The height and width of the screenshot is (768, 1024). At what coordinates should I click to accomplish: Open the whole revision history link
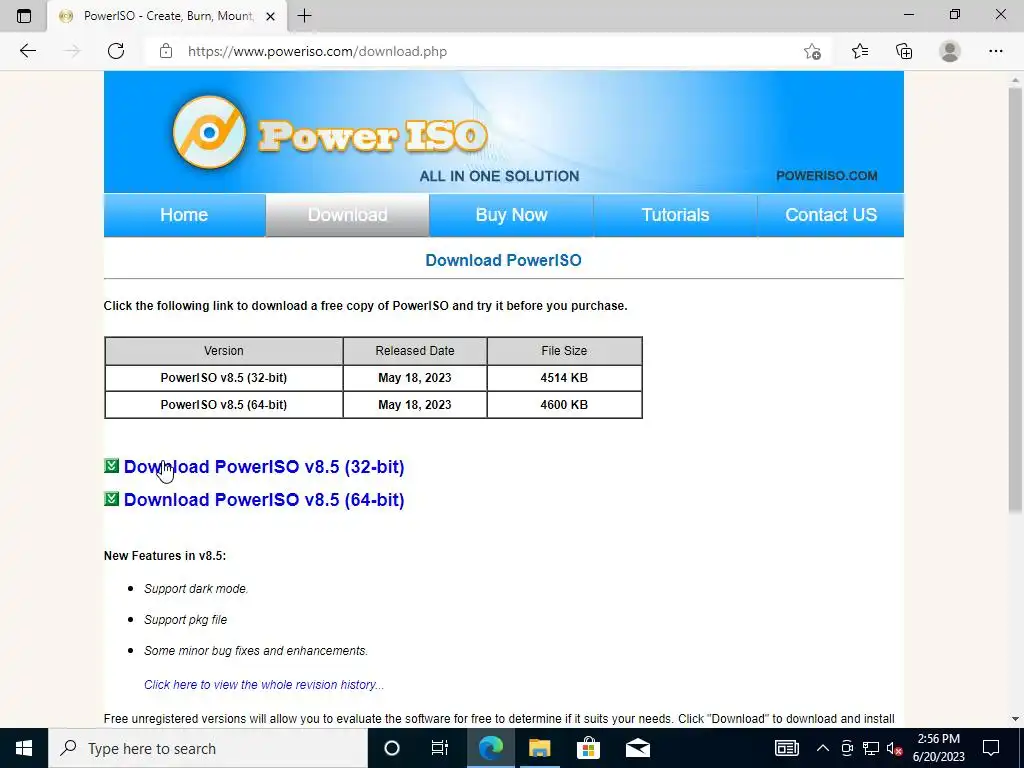[264, 684]
